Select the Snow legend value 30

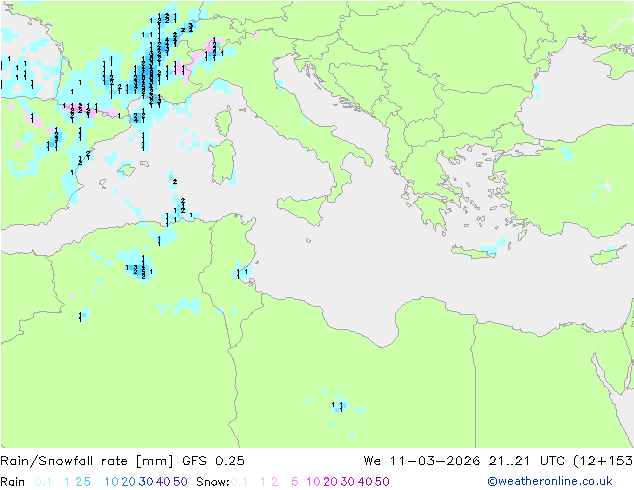pyautogui.click(x=348, y=482)
